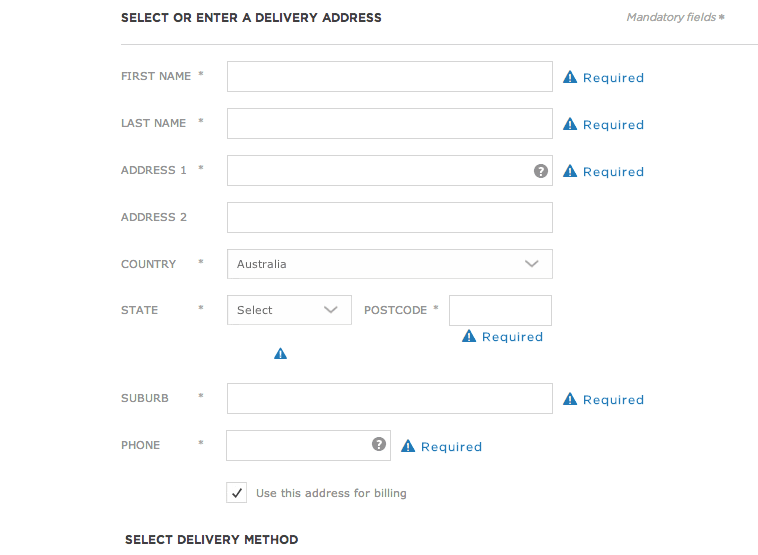This screenshot has width=758, height=555.
Task: Click the First Name warning icon
Action: click(x=570, y=77)
